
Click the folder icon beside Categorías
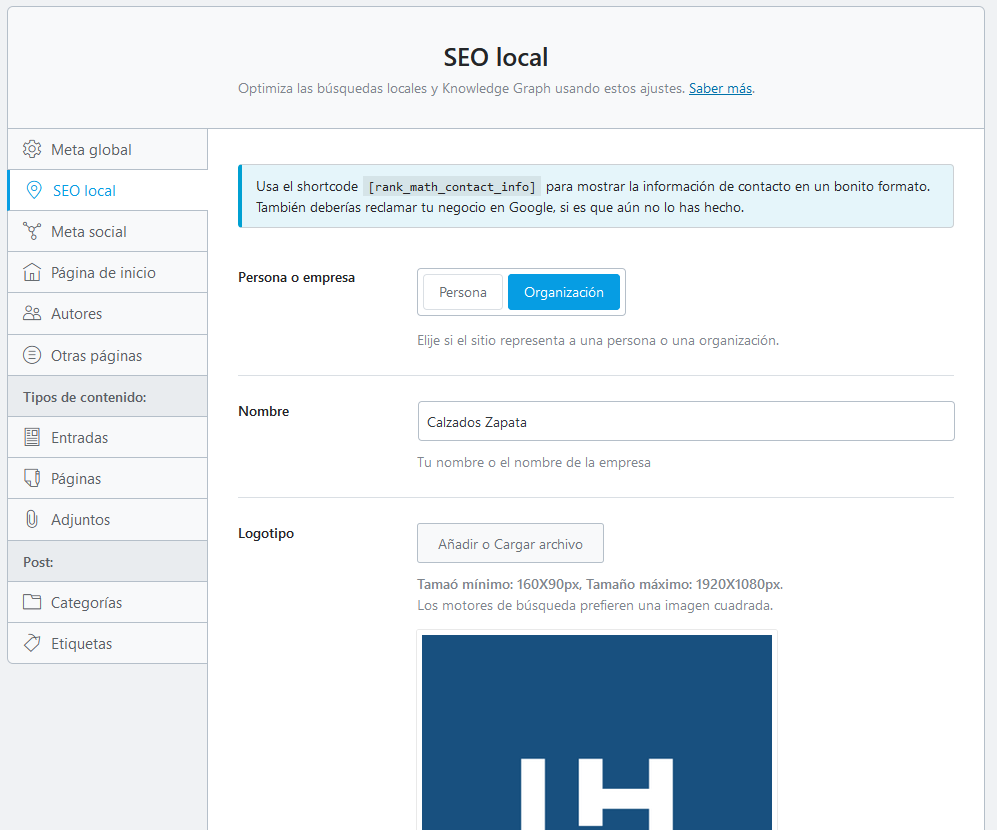(32, 602)
